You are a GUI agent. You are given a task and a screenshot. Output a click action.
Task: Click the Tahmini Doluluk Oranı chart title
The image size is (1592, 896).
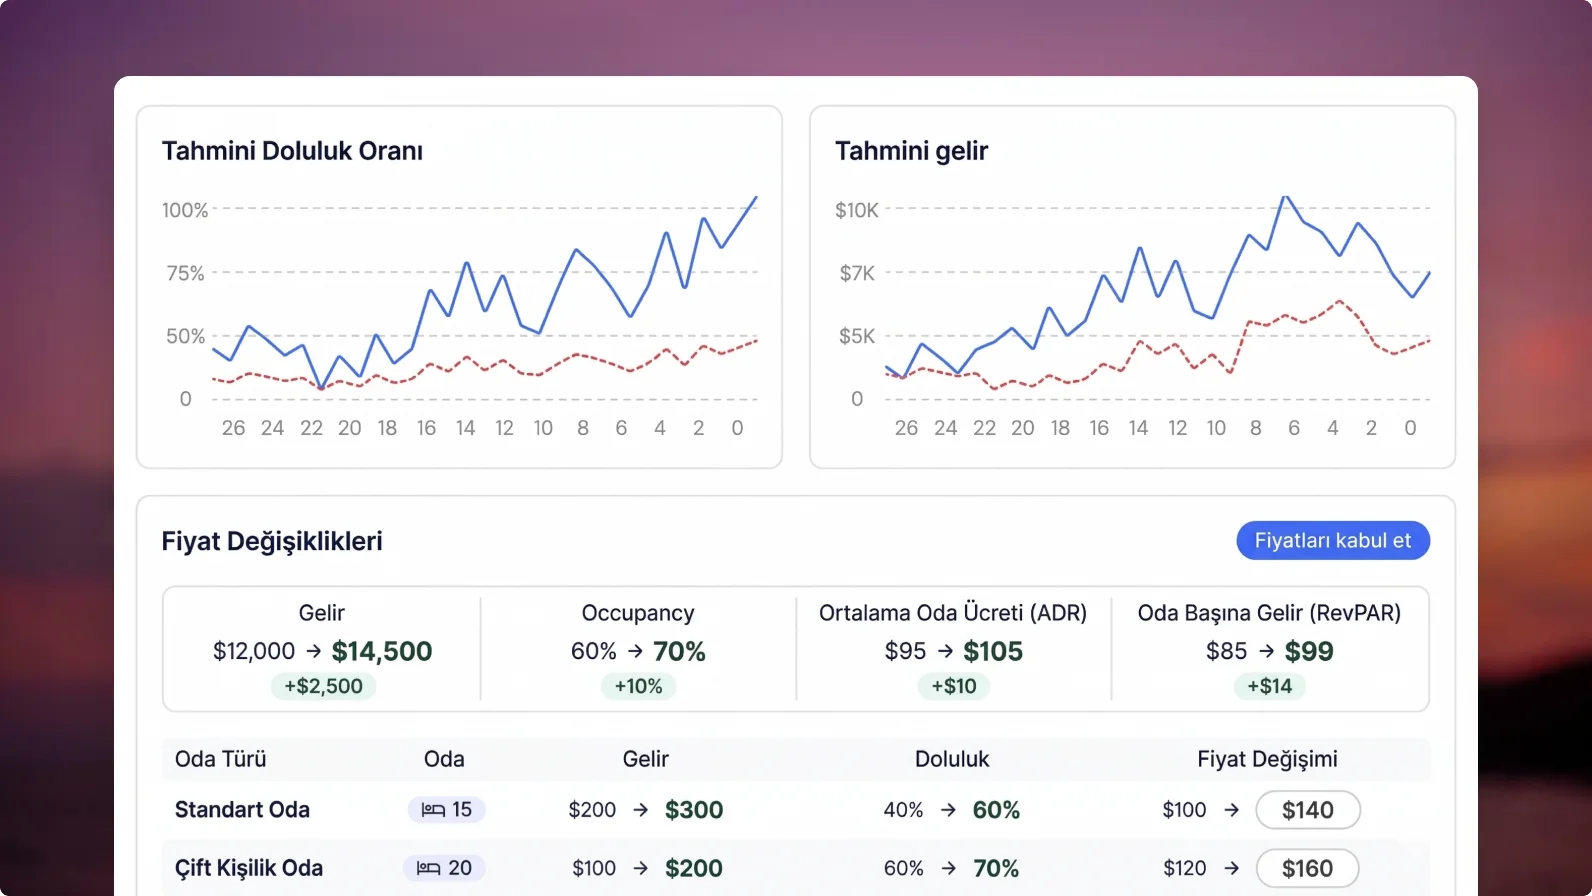[x=292, y=151]
